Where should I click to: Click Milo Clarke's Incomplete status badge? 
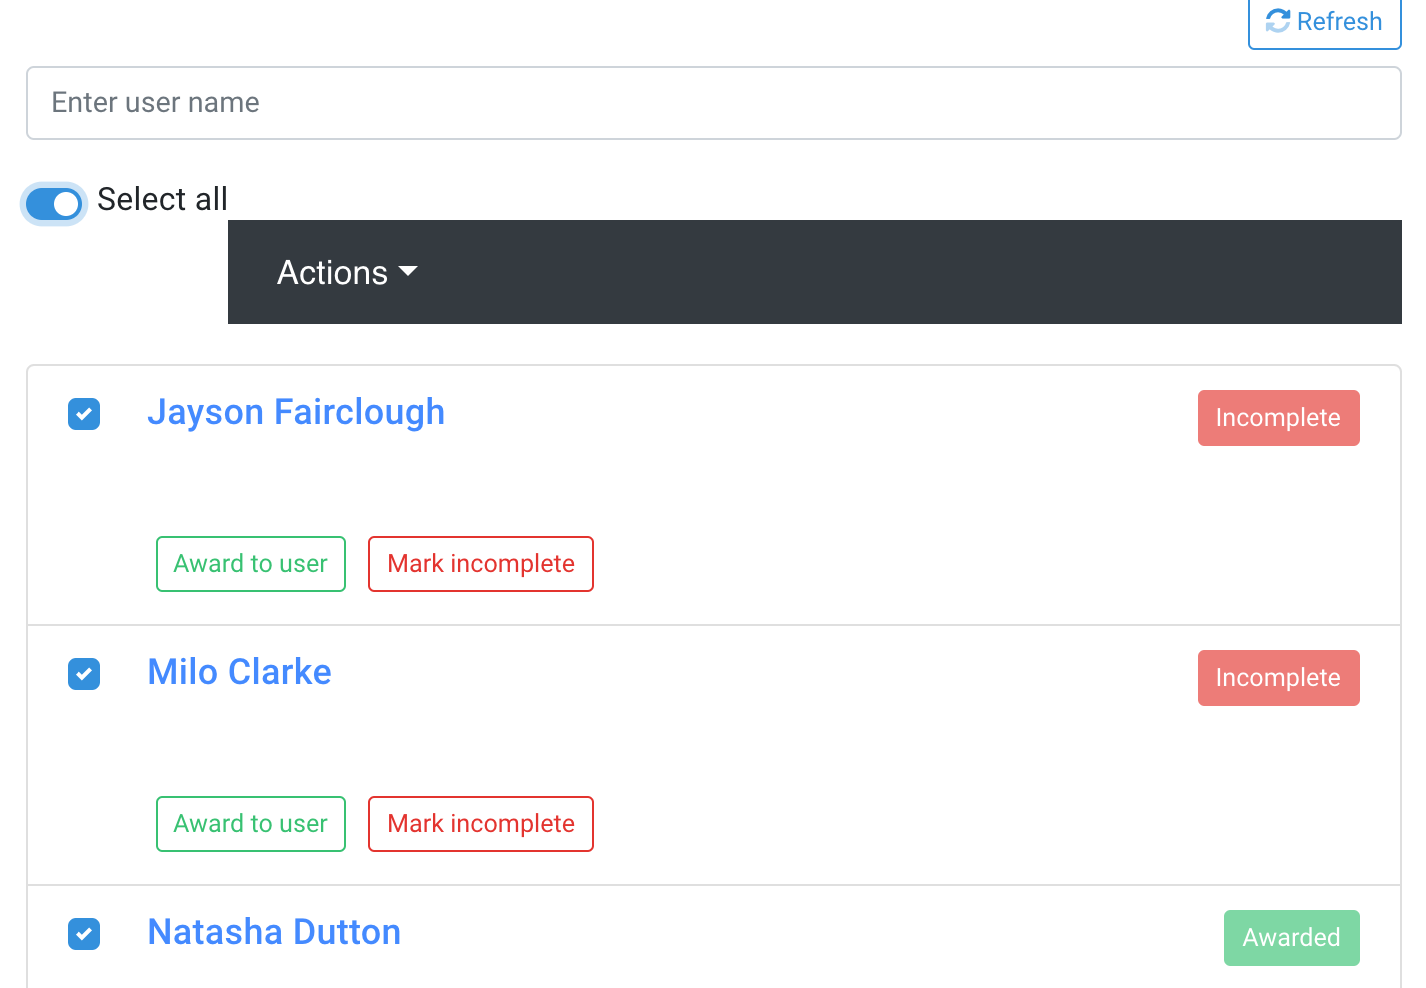(1279, 678)
